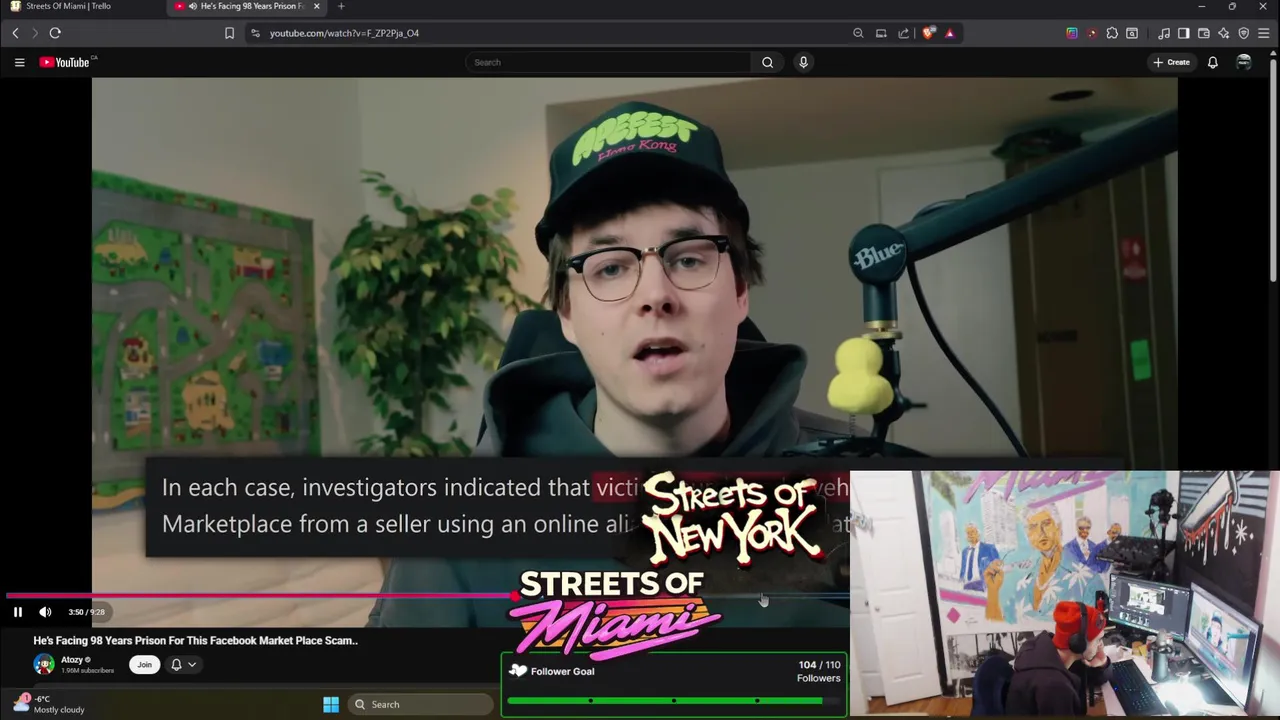Image resolution: width=1280 pixels, height=720 pixels.
Task: Open the Atozy channel name link
Action: click(x=71, y=660)
